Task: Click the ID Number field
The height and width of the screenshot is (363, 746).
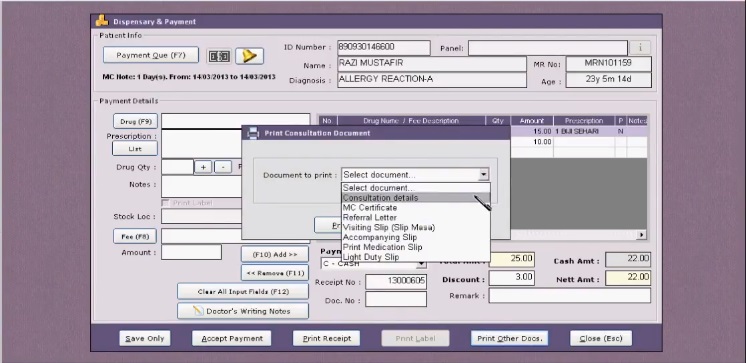Action: 383,48
